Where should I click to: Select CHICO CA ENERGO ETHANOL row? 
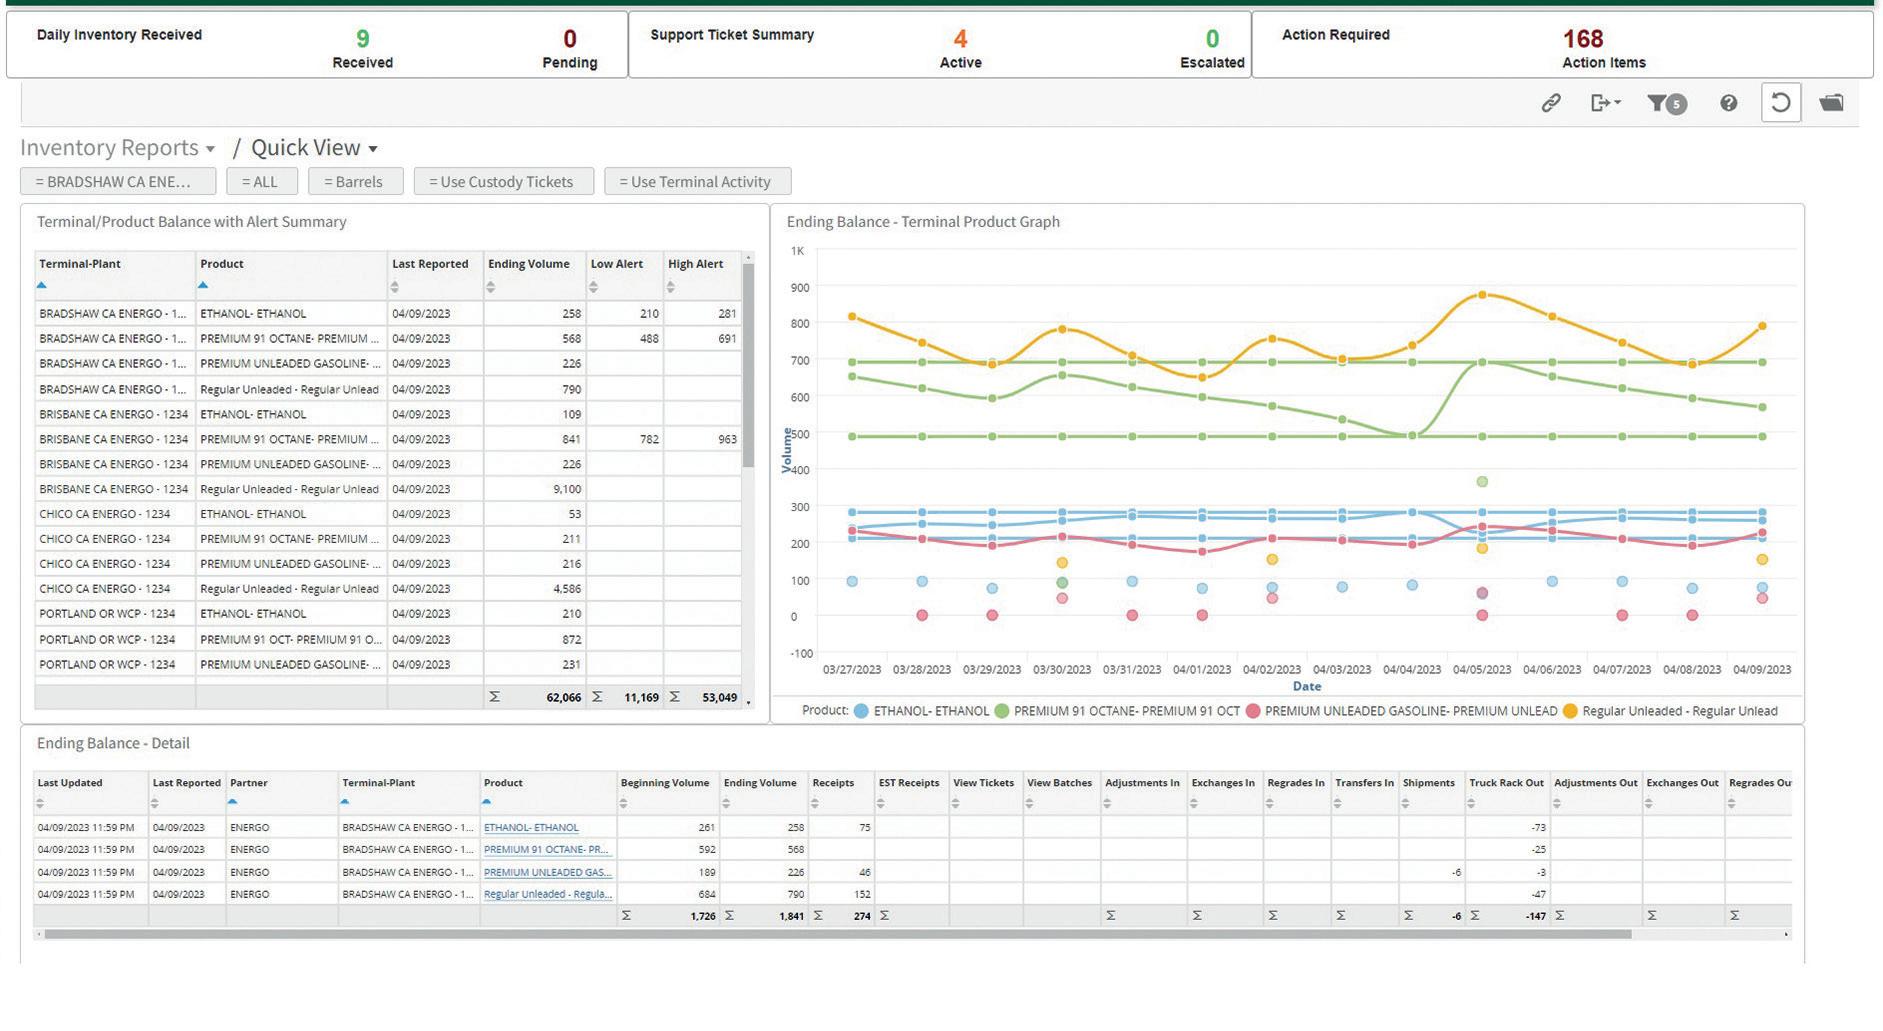pyautogui.click(x=388, y=514)
